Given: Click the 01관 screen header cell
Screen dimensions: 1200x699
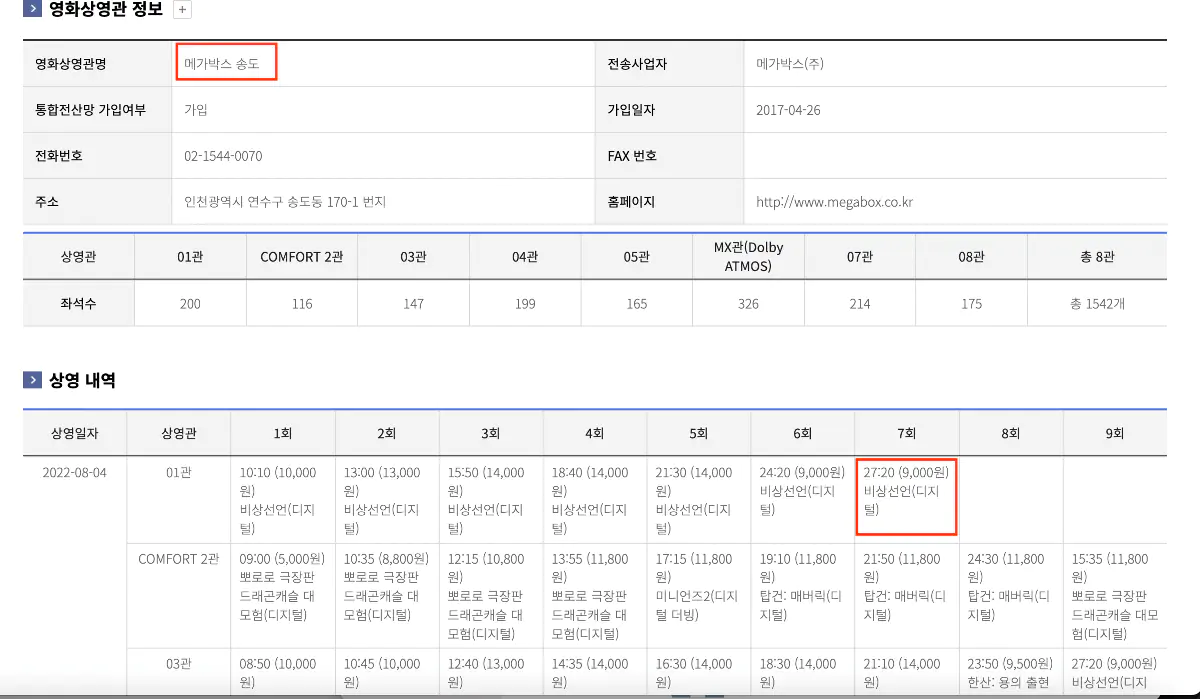Looking at the screenshot, I should (x=189, y=256).
